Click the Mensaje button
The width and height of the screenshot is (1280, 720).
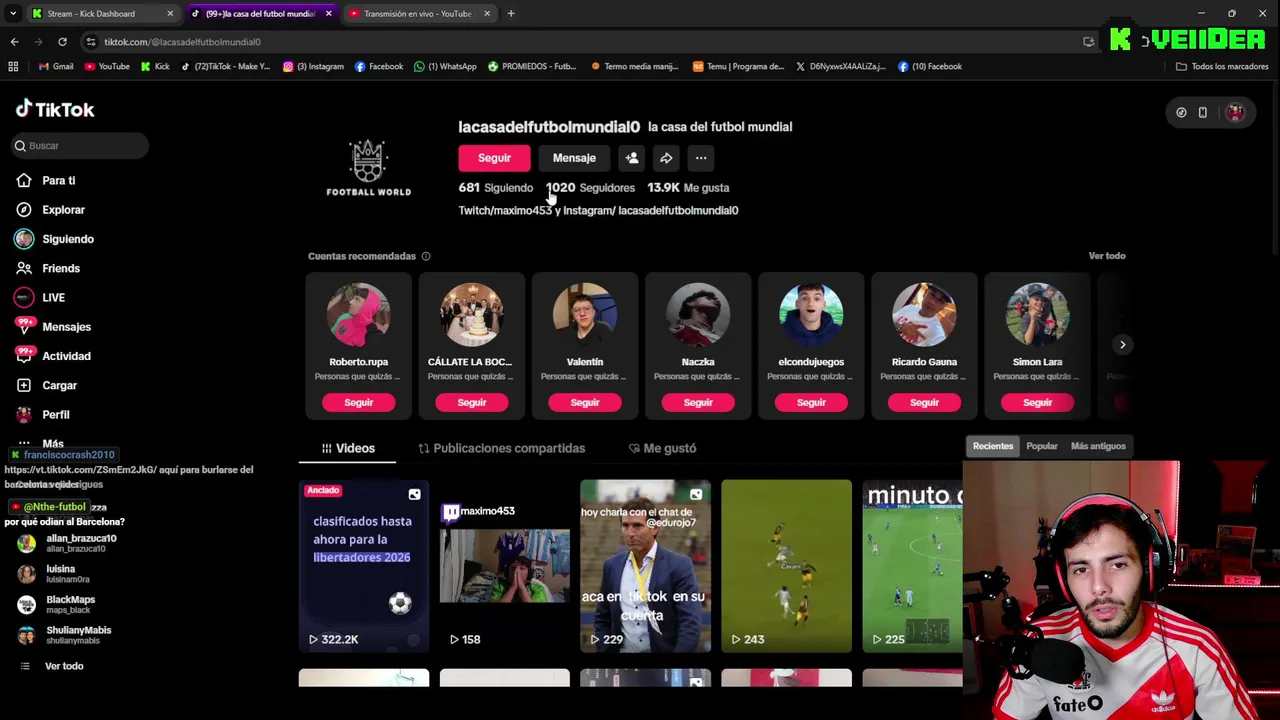[574, 158]
